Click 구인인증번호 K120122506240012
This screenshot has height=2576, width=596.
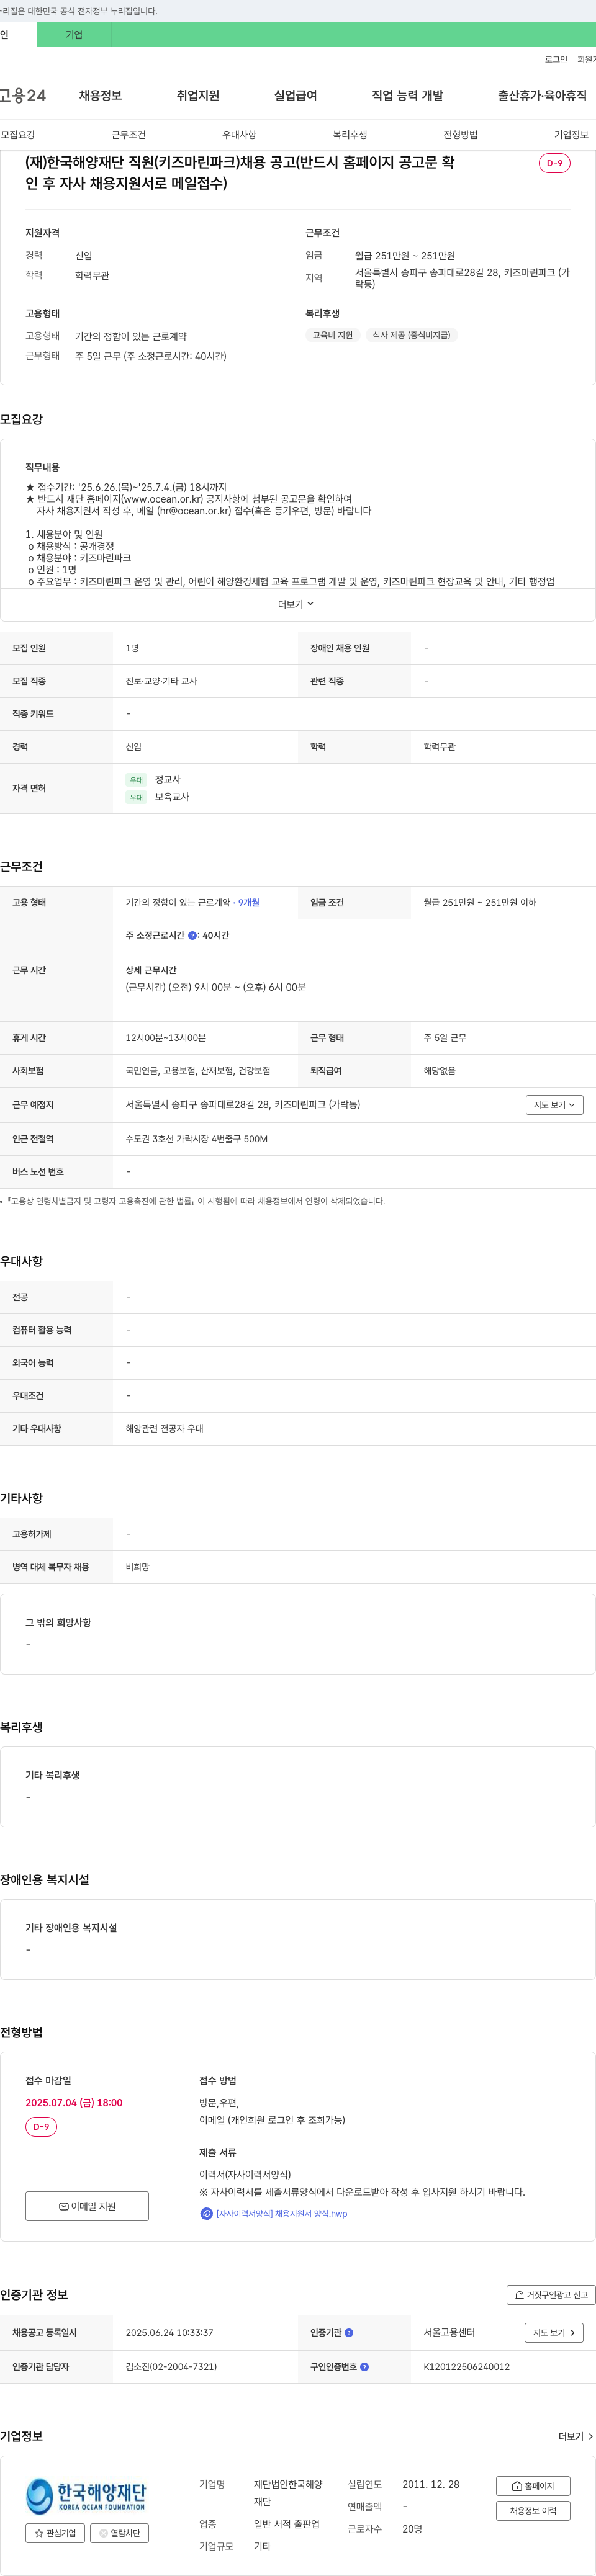click(466, 2367)
